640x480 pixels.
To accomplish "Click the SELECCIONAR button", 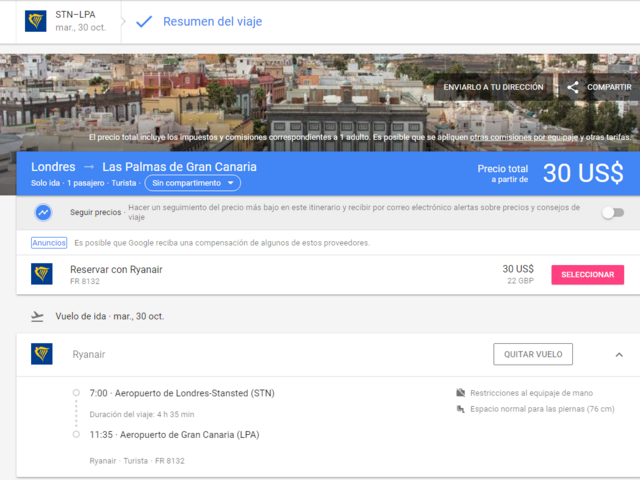I will pyautogui.click(x=587, y=275).
